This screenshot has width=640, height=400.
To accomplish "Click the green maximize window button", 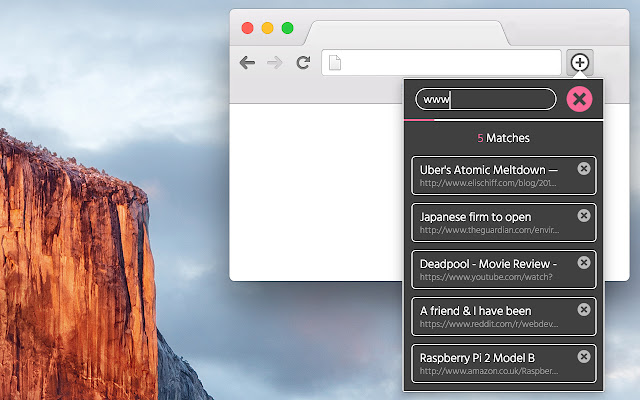I will tap(287, 28).
